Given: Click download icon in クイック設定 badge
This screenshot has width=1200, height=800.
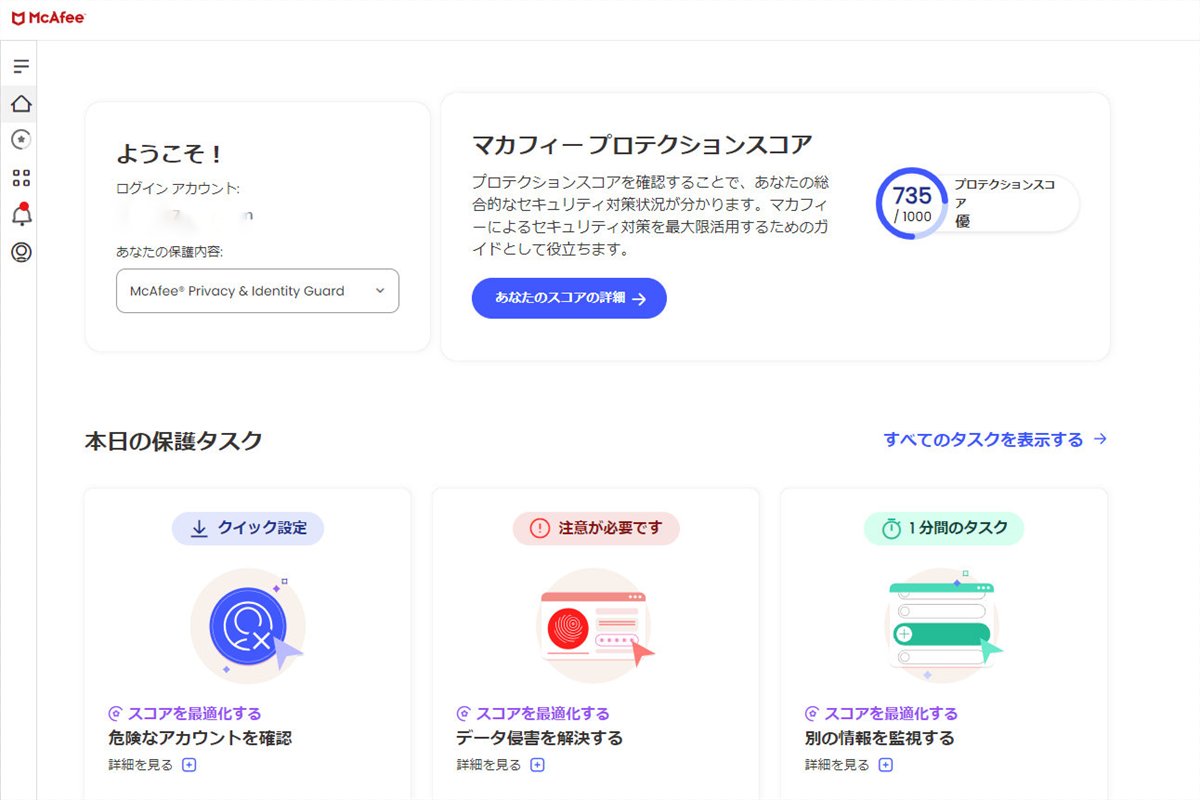Looking at the screenshot, I should tap(199, 529).
